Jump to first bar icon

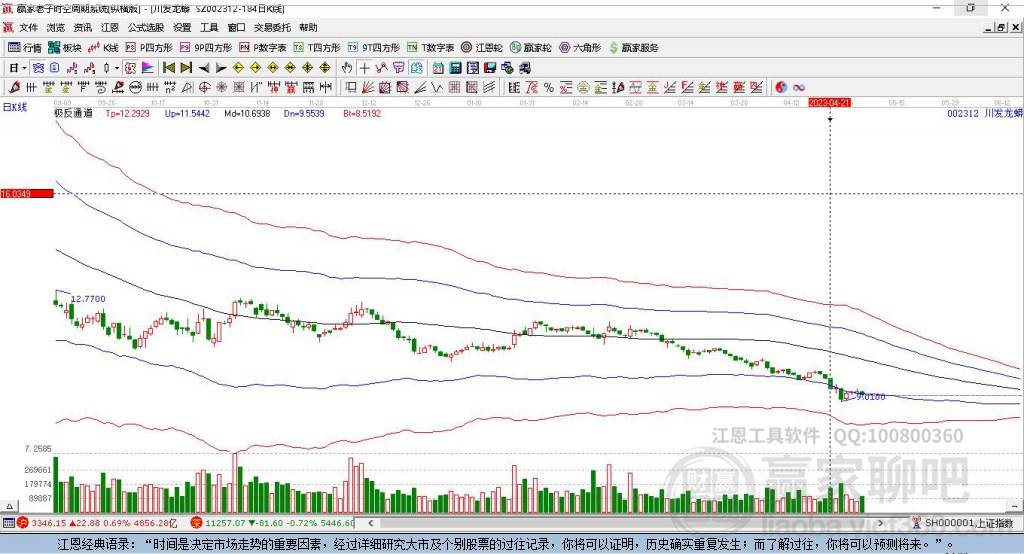168,68
